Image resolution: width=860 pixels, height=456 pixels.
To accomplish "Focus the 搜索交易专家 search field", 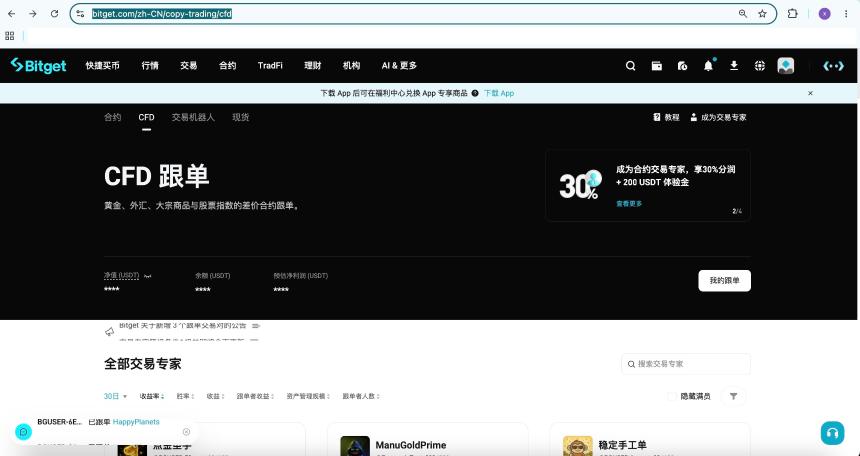I will click(686, 364).
